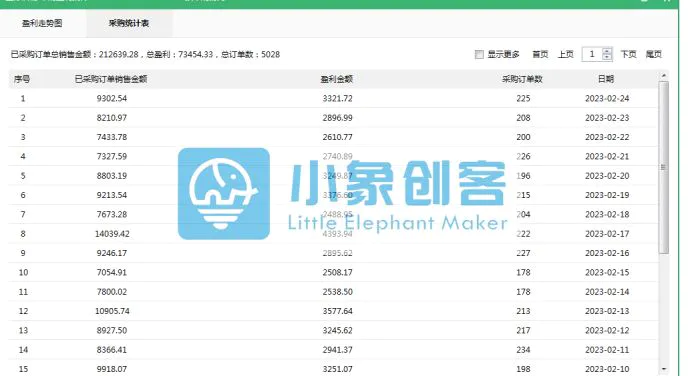Select the 采购统计表 tab

click(129, 23)
